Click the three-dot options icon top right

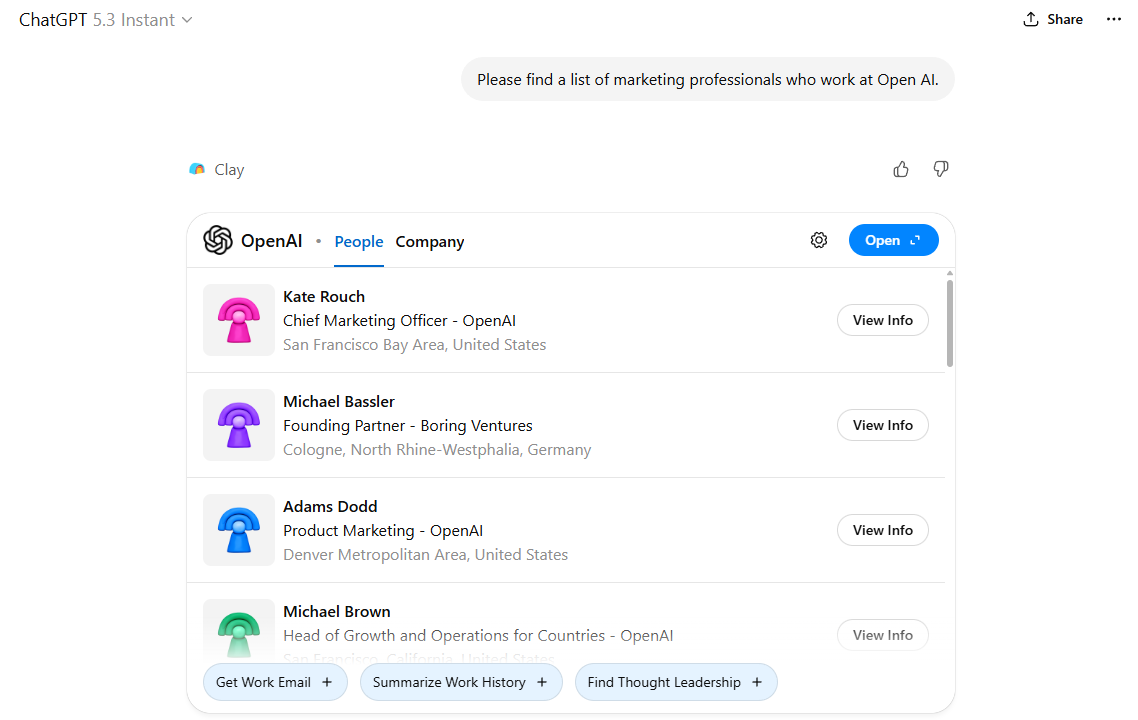[1114, 18]
